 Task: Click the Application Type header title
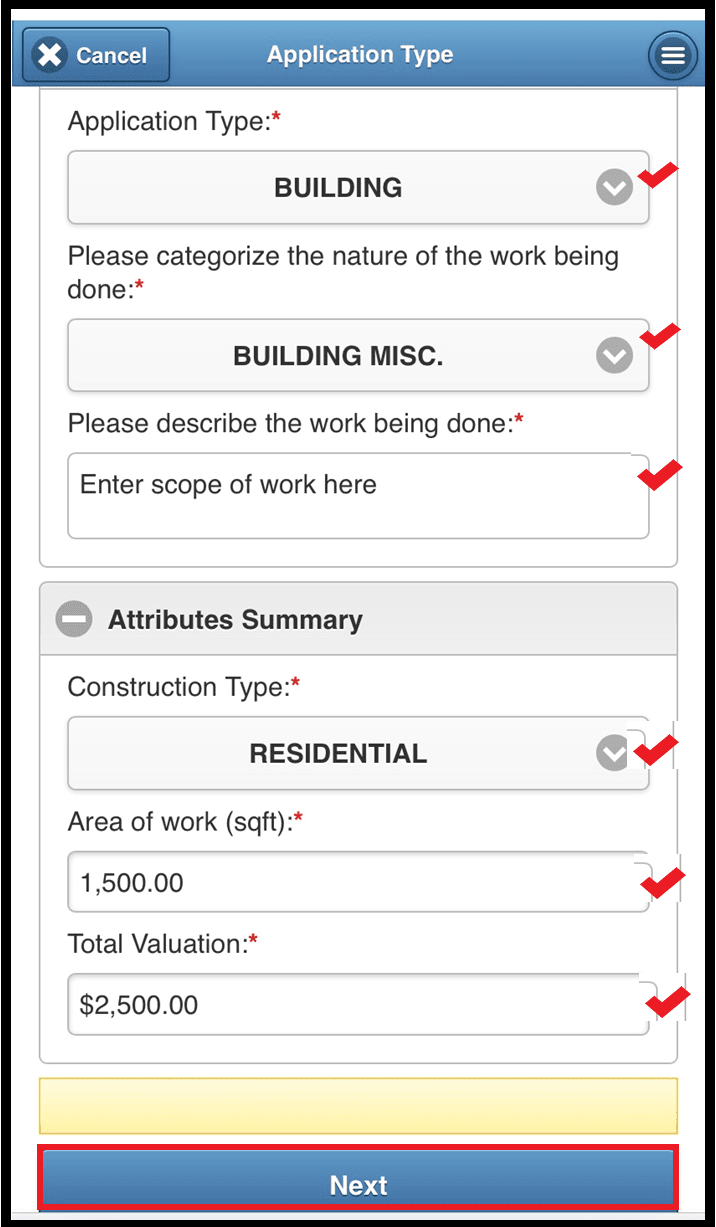(360, 55)
